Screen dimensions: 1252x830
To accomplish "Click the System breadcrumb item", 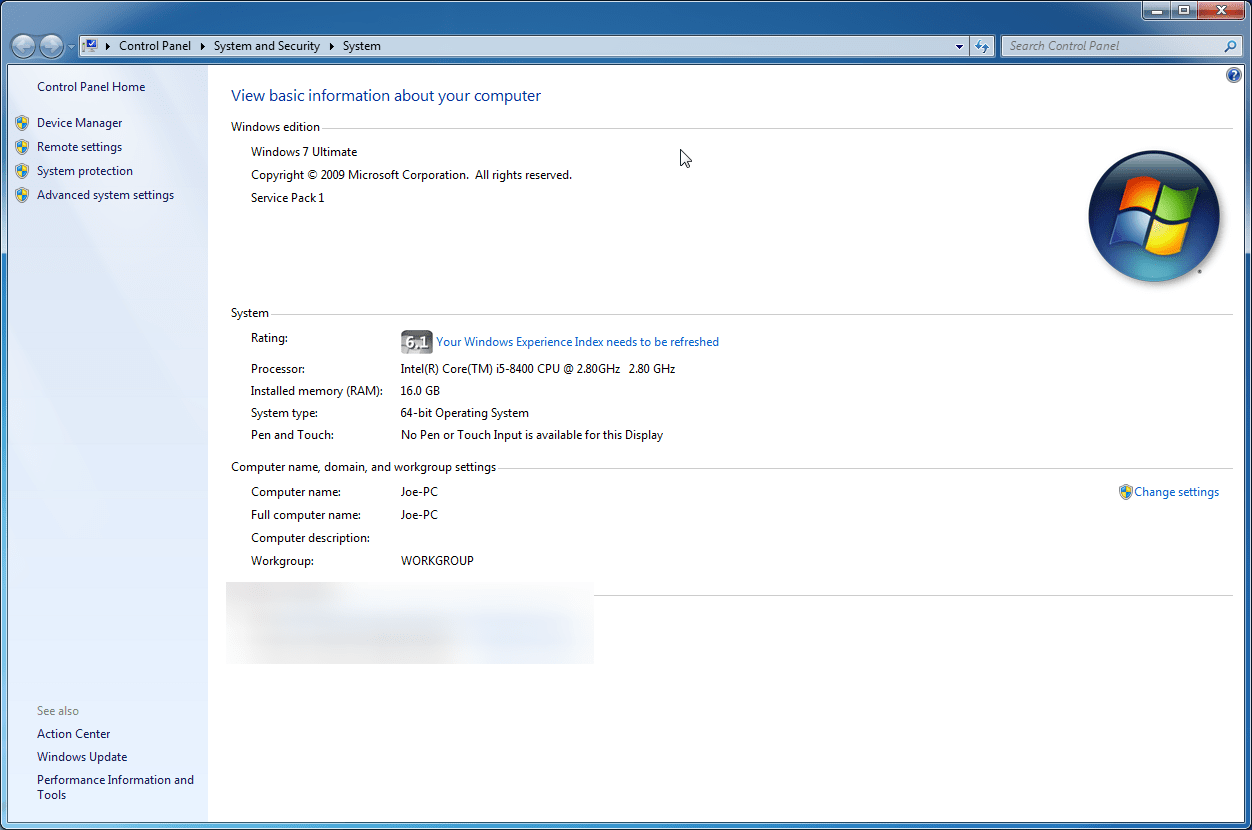I will (x=362, y=46).
